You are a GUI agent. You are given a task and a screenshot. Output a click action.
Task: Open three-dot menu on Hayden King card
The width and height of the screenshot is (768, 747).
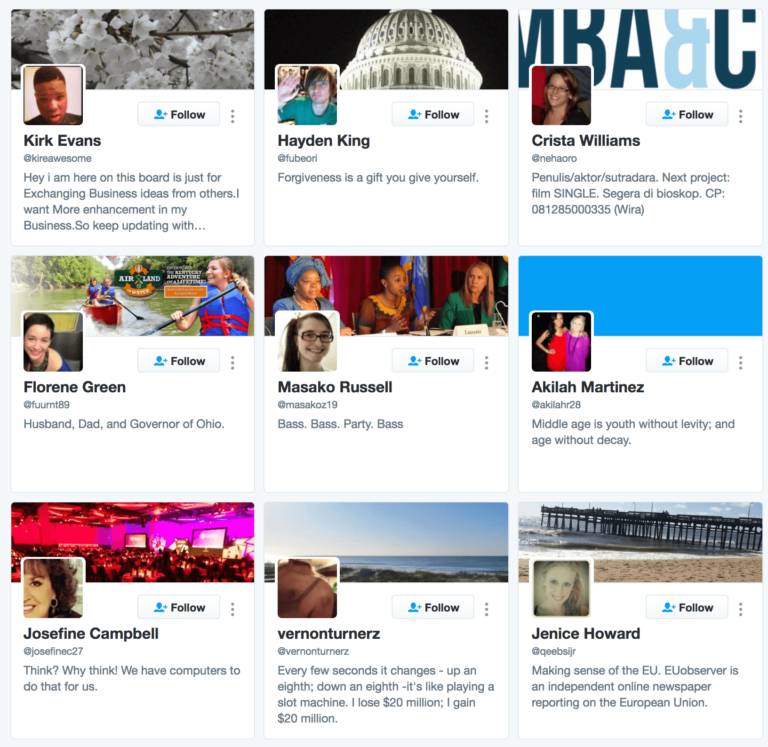click(486, 116)
